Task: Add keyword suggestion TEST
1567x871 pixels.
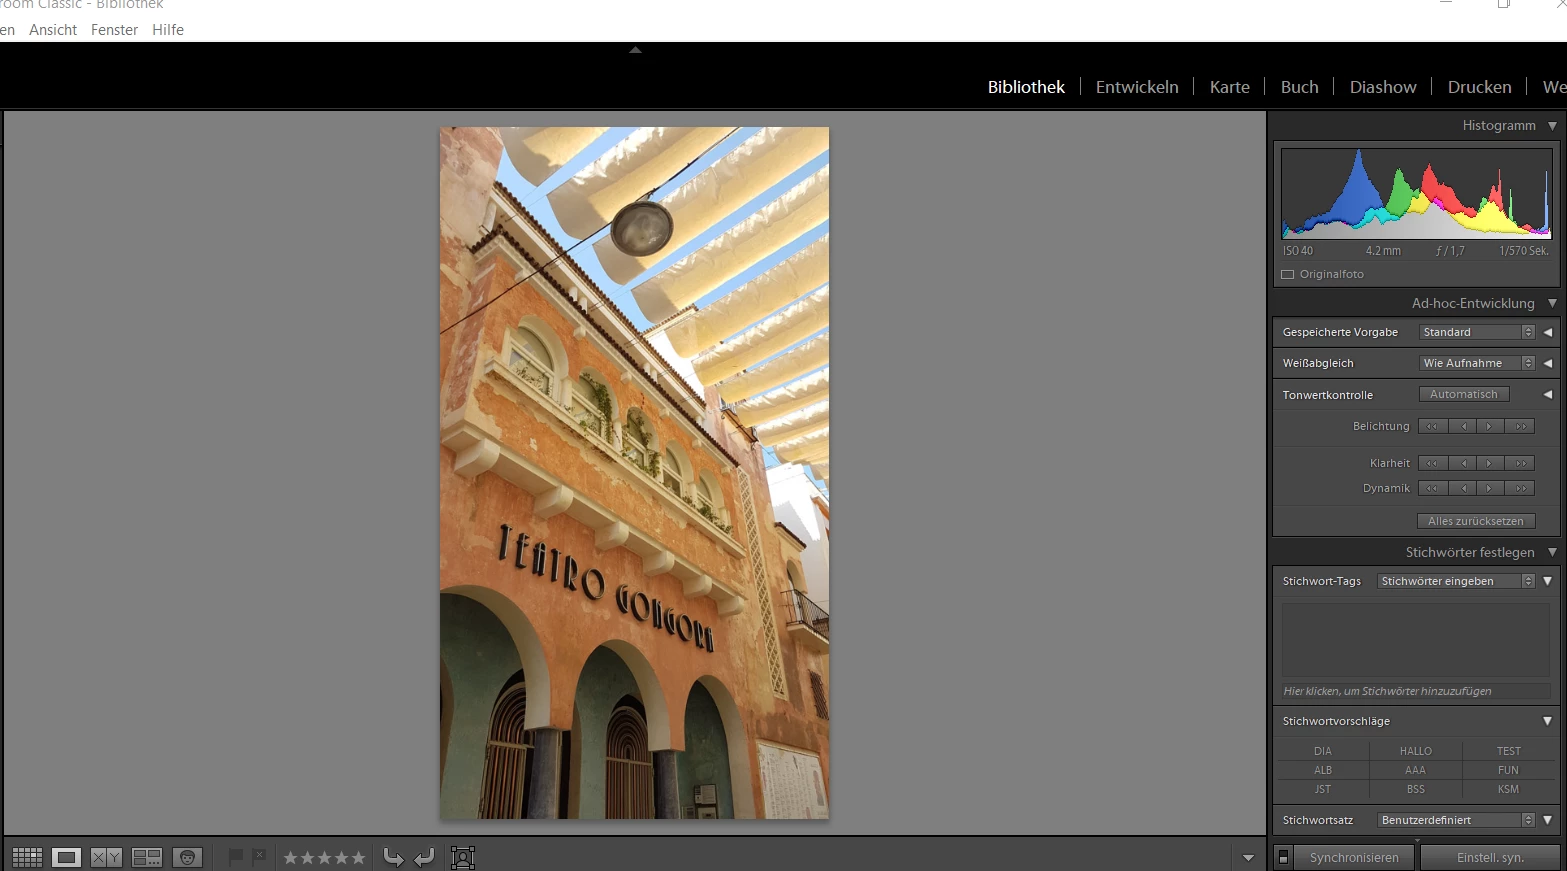Action: tap(1508, 751)
